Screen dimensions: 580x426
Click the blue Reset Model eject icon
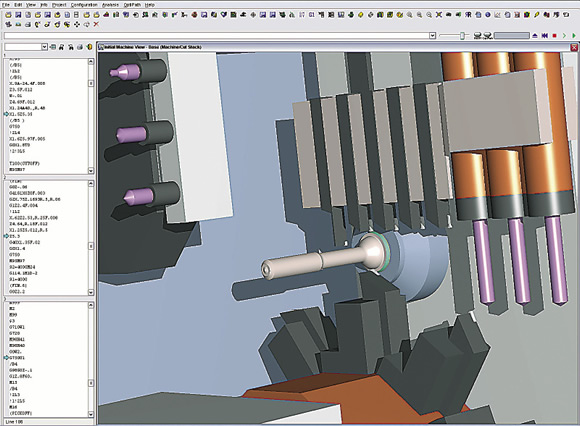(x=535, y=36)
